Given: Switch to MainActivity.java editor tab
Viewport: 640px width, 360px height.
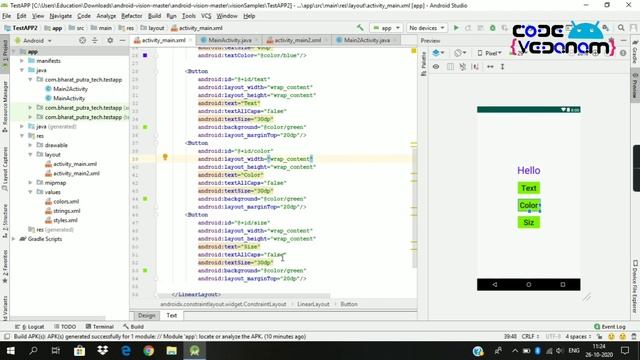Looking at the screenshot, I should 230,40.
